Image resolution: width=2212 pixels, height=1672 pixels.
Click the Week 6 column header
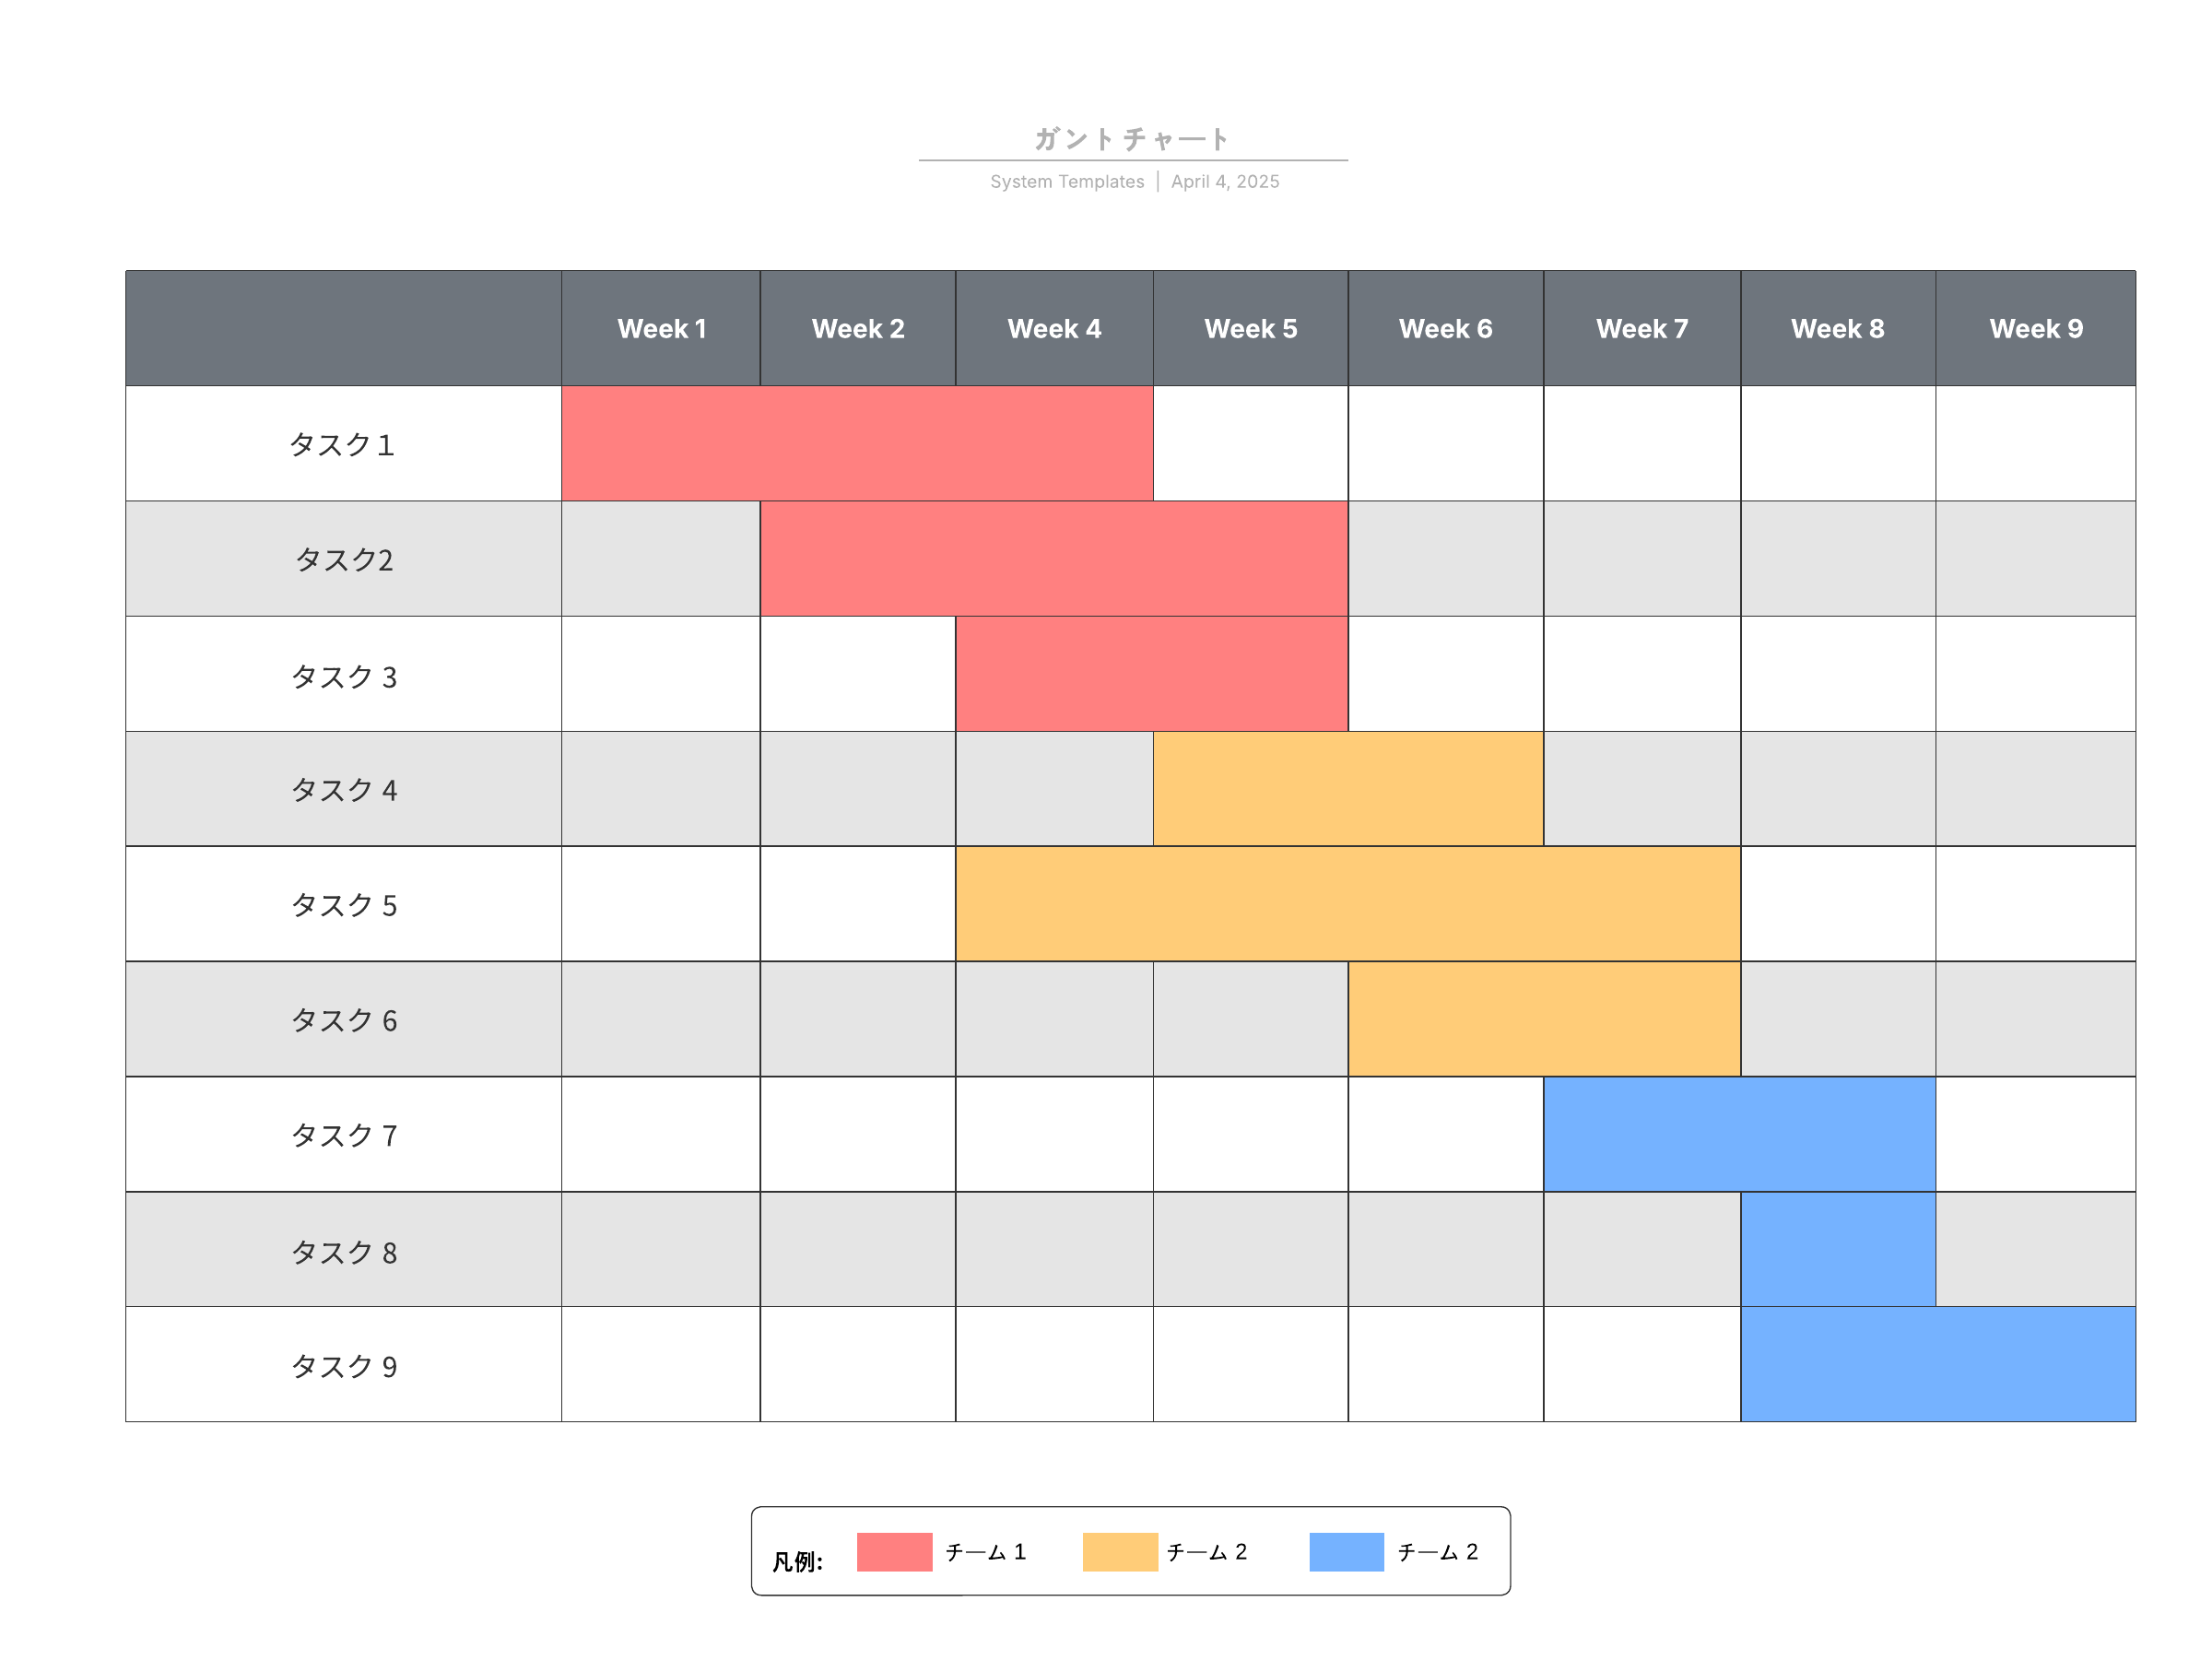pyautogui.click(x=1445, y=328)
